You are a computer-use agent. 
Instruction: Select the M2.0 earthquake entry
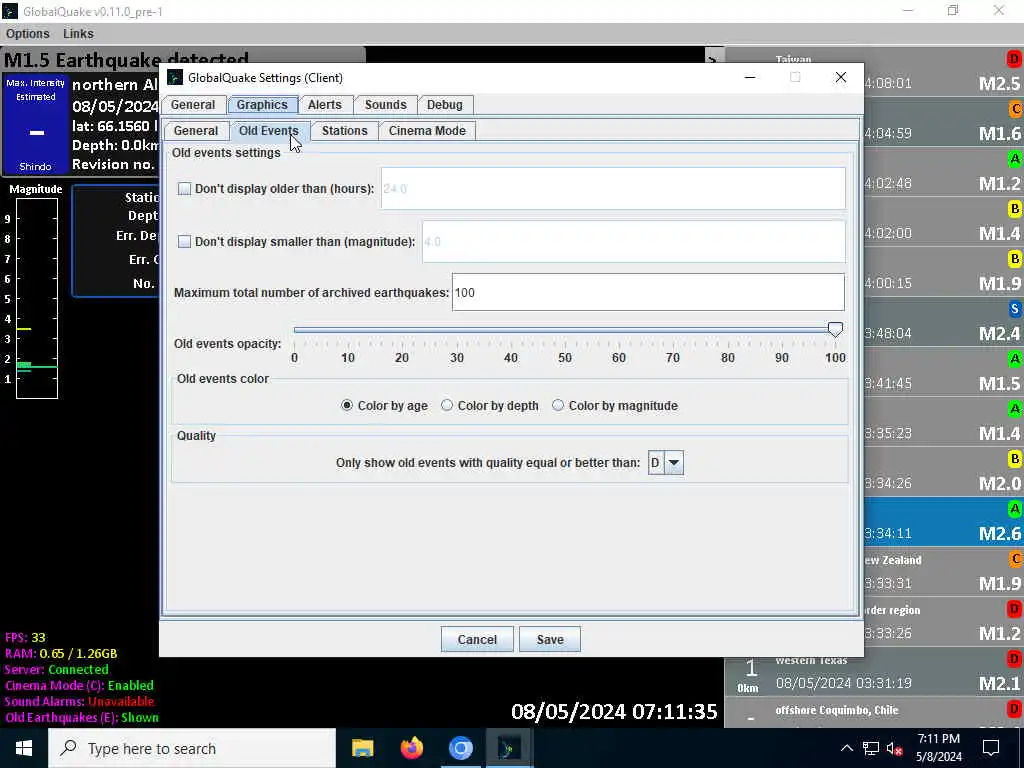(943, 472)
